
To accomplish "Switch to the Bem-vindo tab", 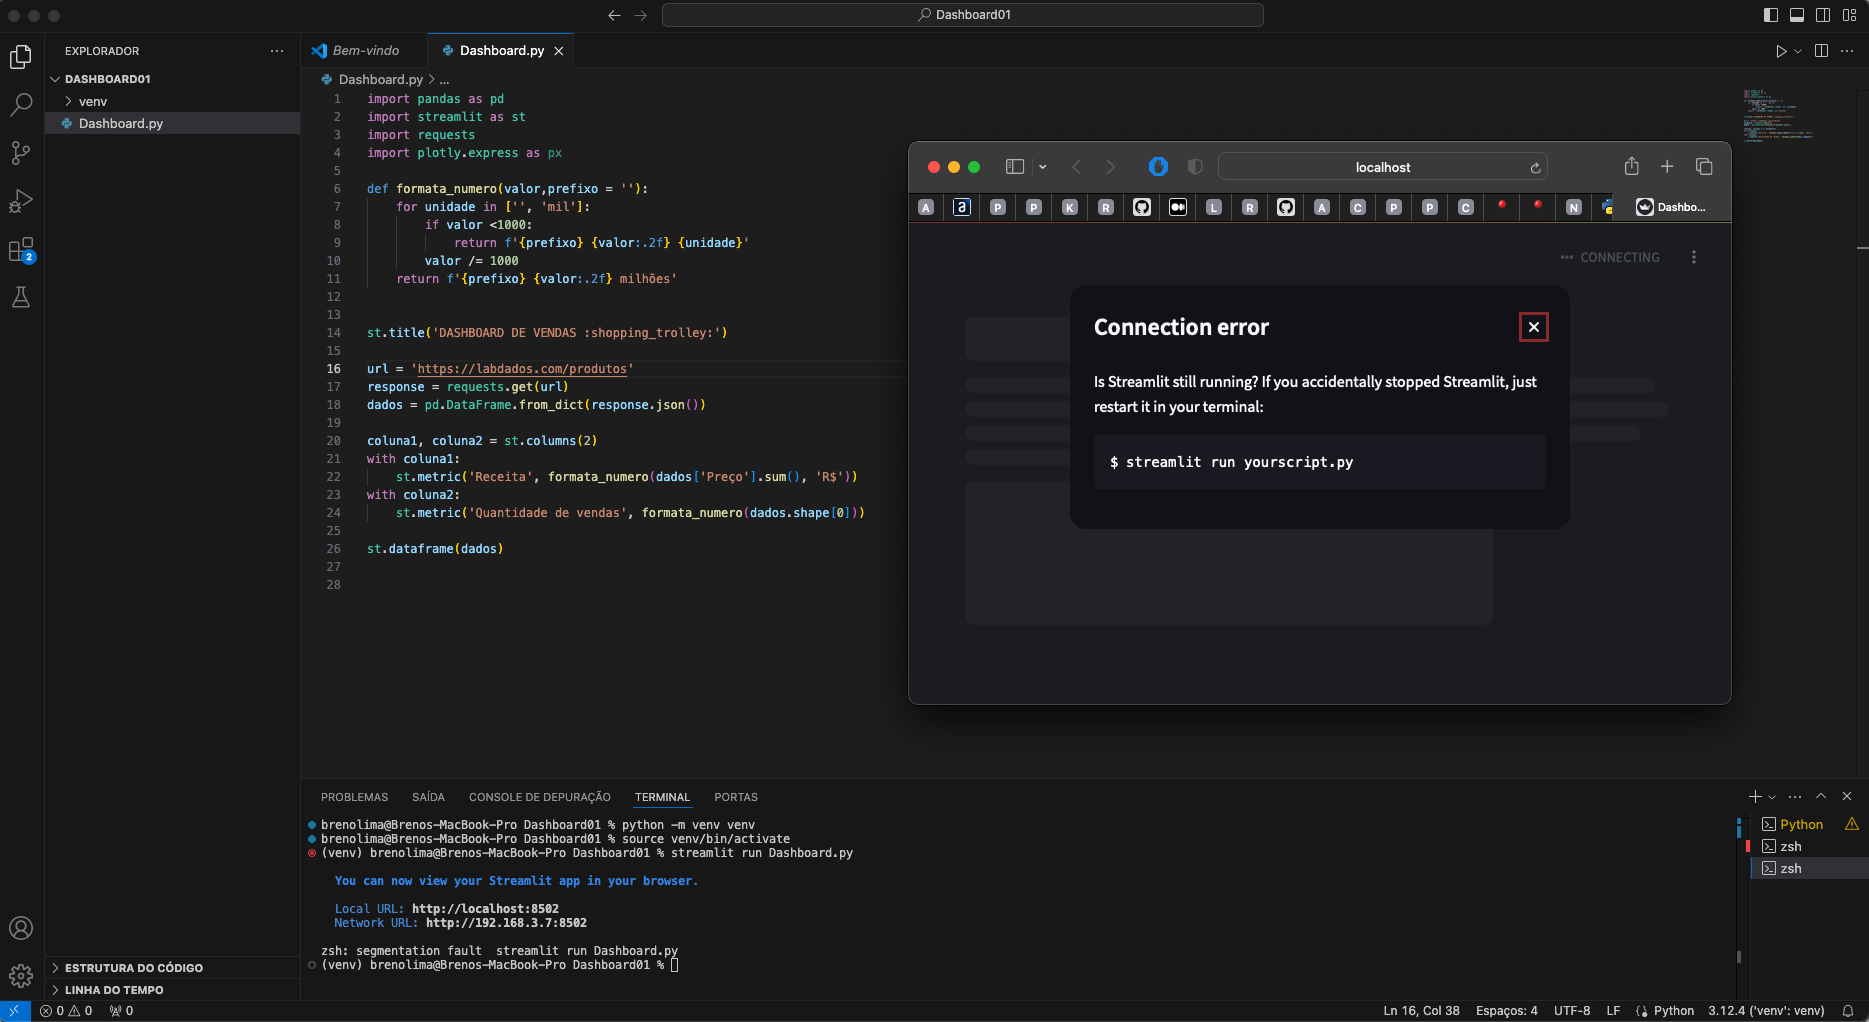I will 364,51.
